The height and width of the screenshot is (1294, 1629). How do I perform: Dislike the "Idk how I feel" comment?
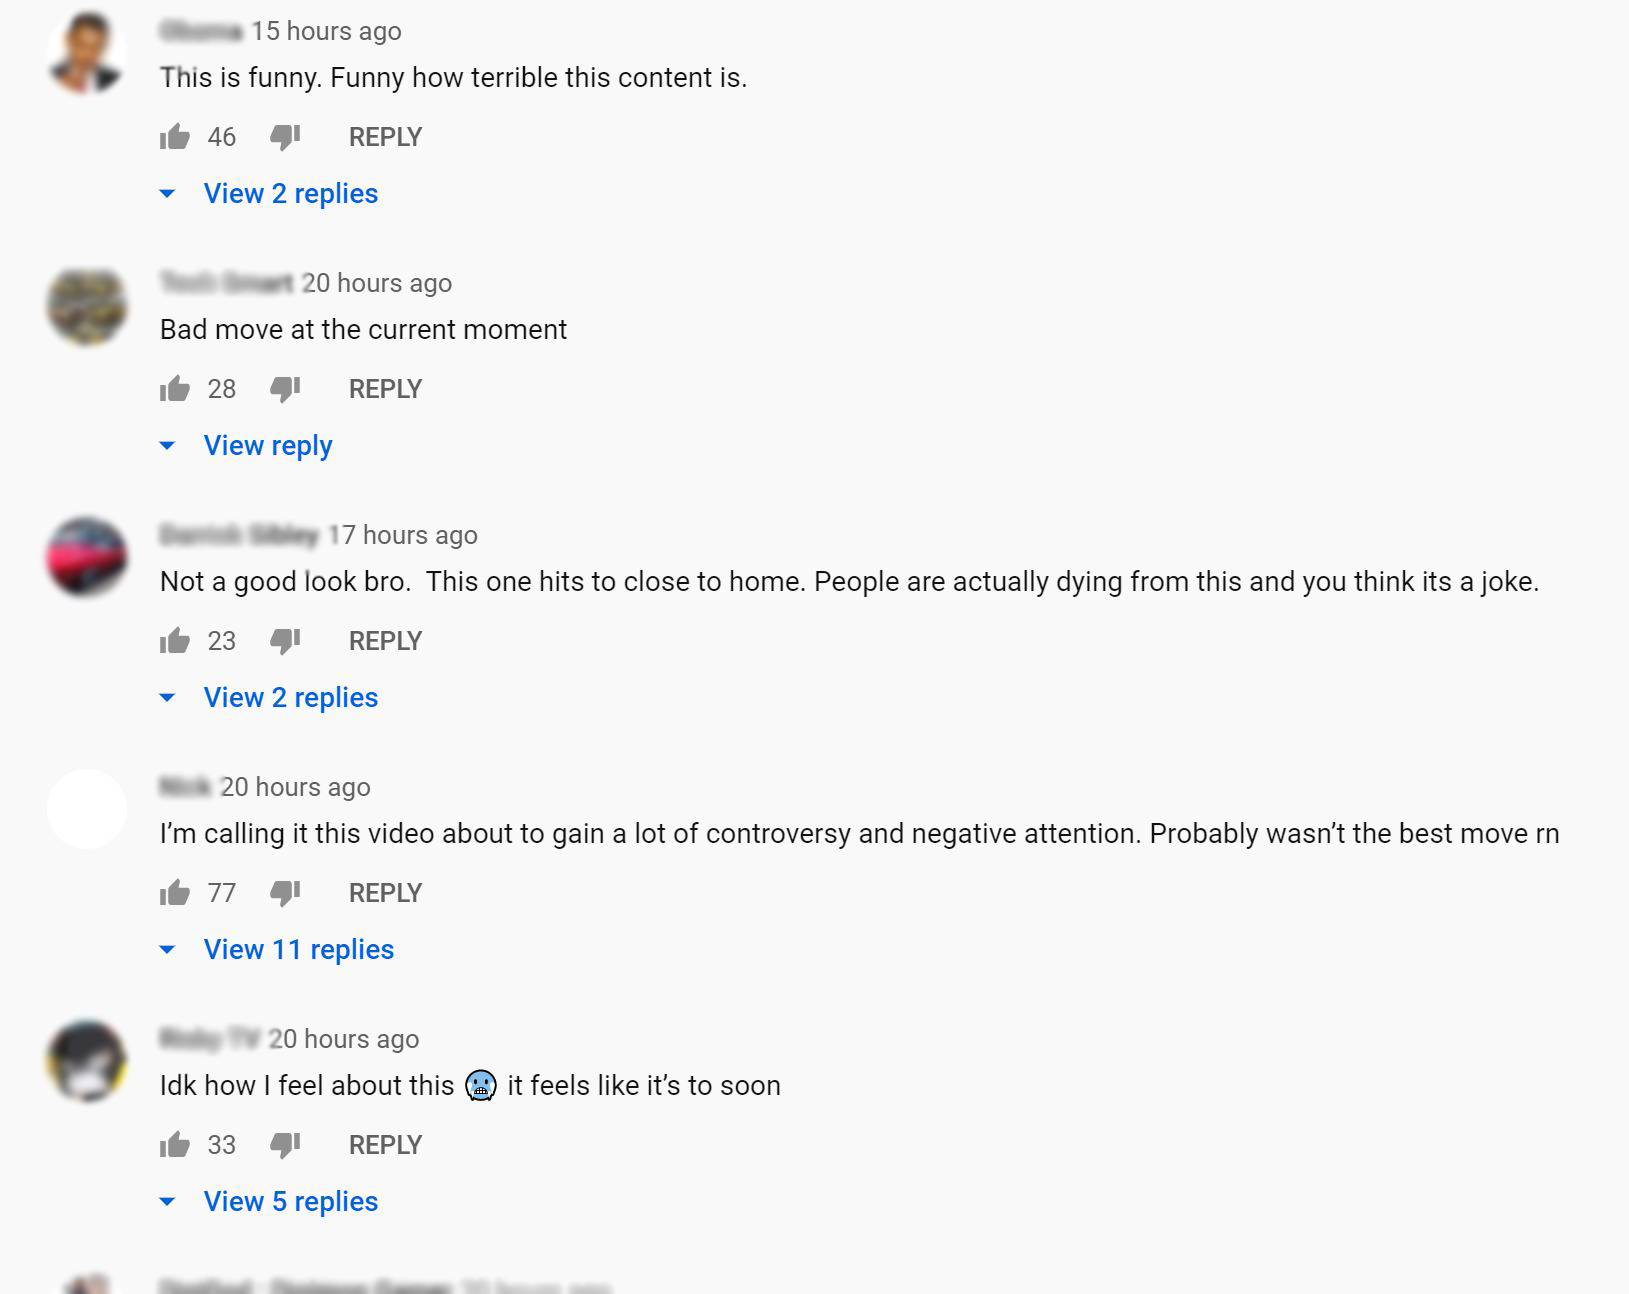point(285,1145)
